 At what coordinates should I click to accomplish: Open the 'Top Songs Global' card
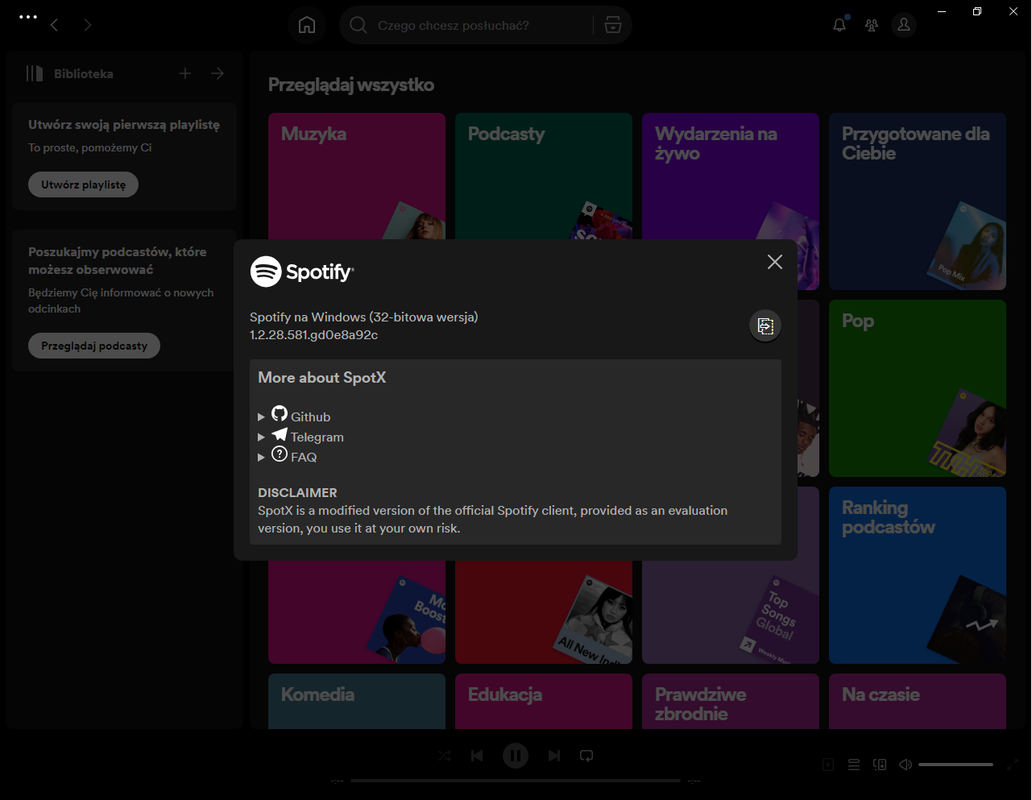[730, 612]
